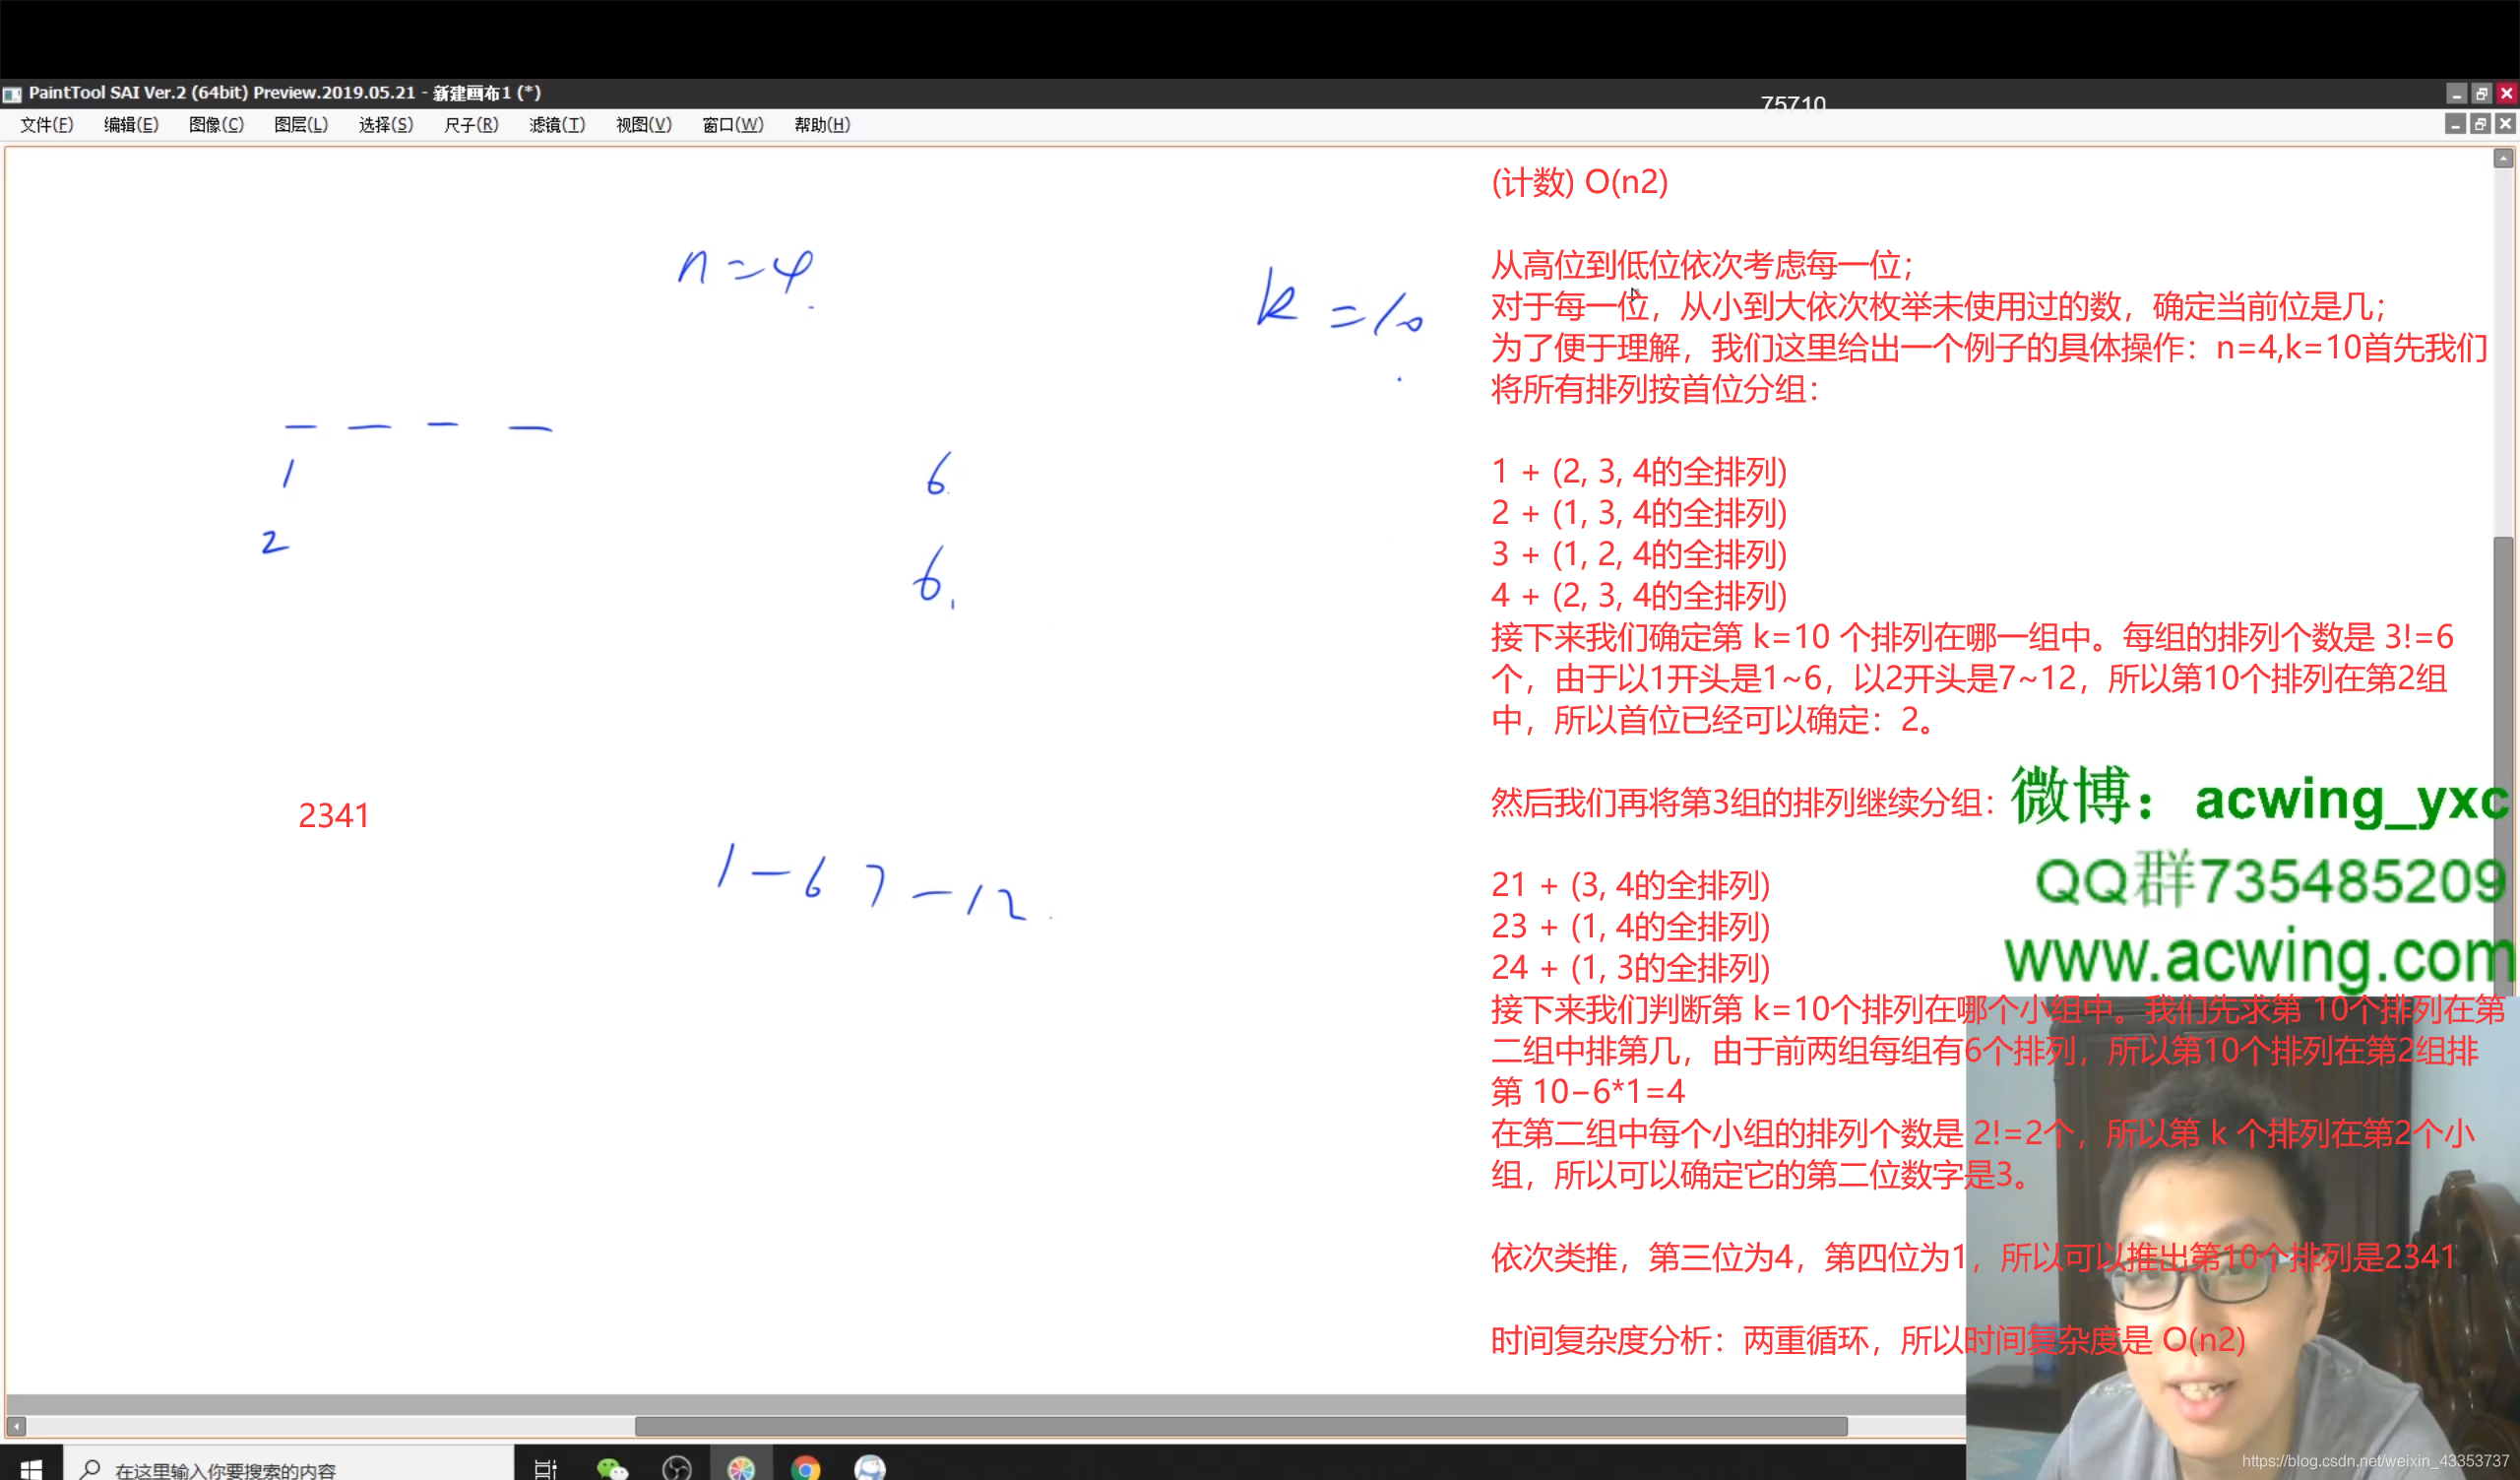Open the Windows Start menu
This screenshot has width=2520, height=1480.
coord(30,1467)
